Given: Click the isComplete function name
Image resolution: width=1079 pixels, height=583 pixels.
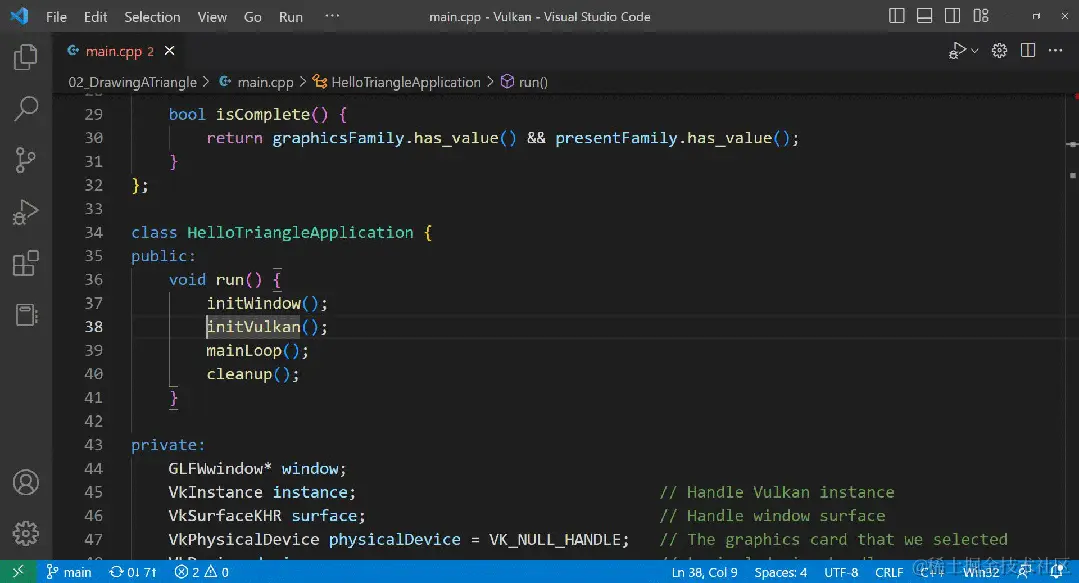Looking at the screenshot, I should 263,114.
